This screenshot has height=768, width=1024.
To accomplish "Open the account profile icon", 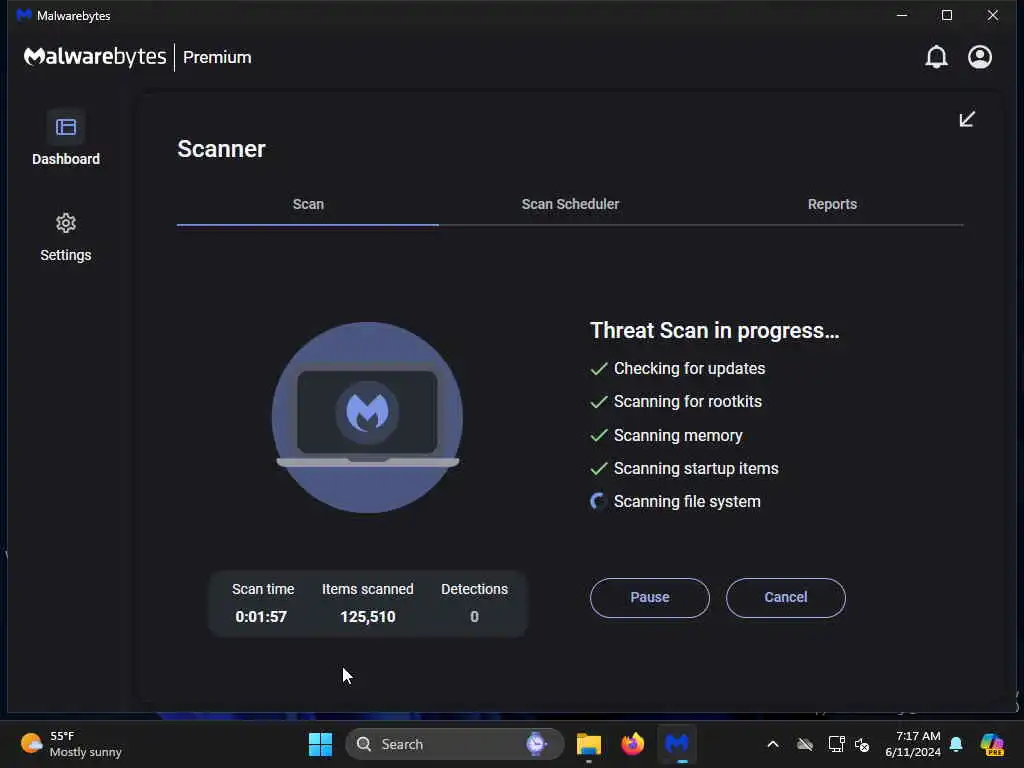I will (980, 57).
